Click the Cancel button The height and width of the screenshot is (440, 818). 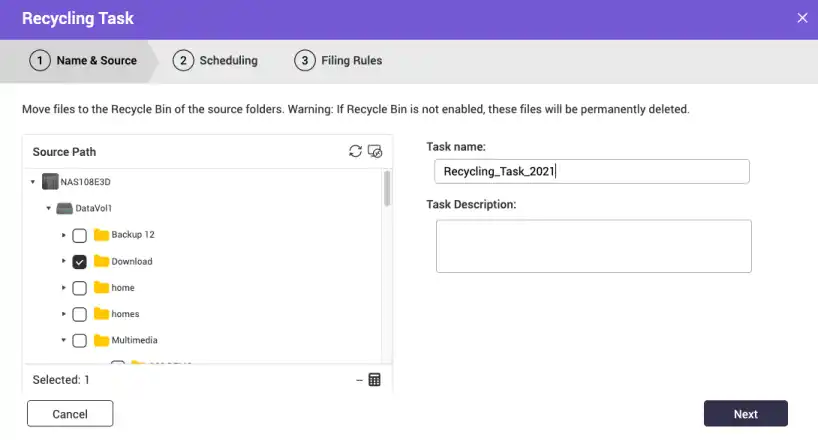click(x=70, y=413)
